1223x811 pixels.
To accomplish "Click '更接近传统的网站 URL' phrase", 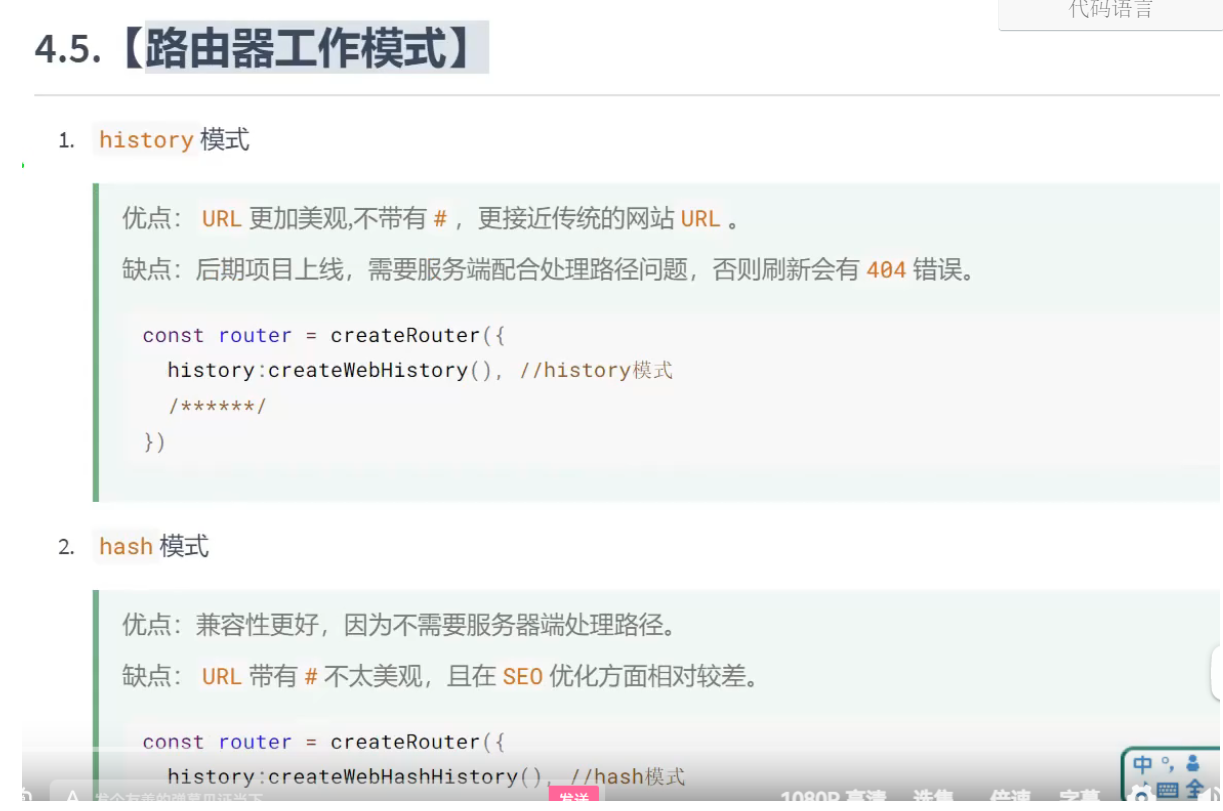I will (x=599, y=218).
